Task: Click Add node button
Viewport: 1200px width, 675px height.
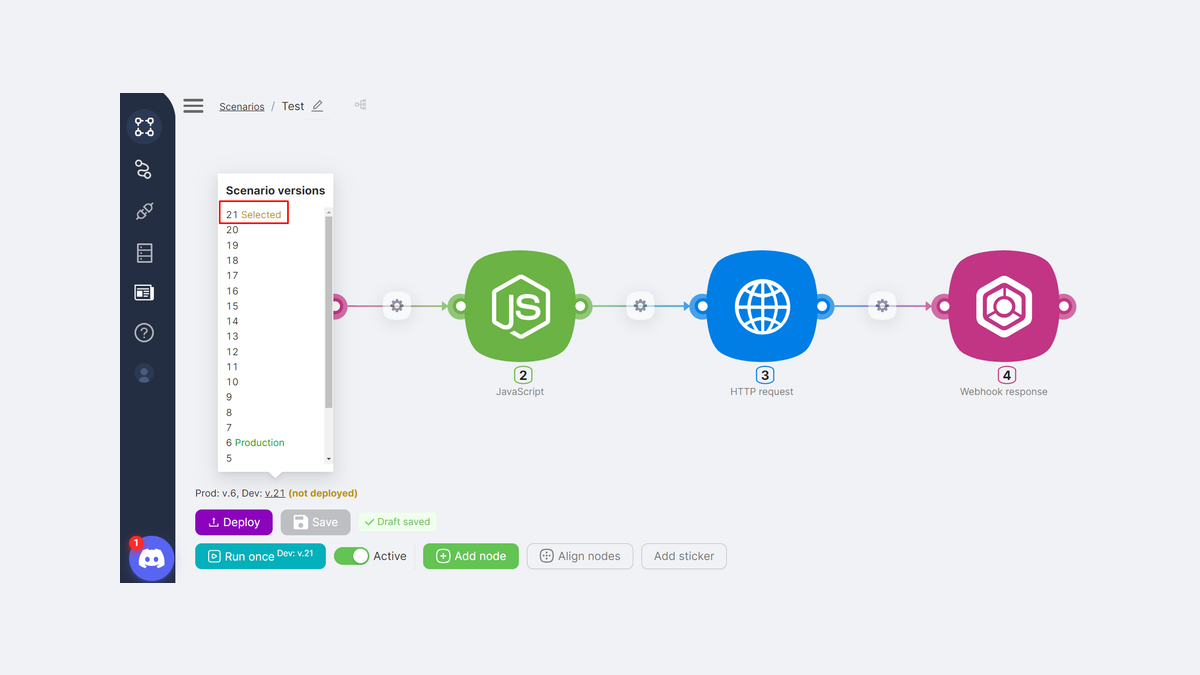Action: click(x=471, y=556)
